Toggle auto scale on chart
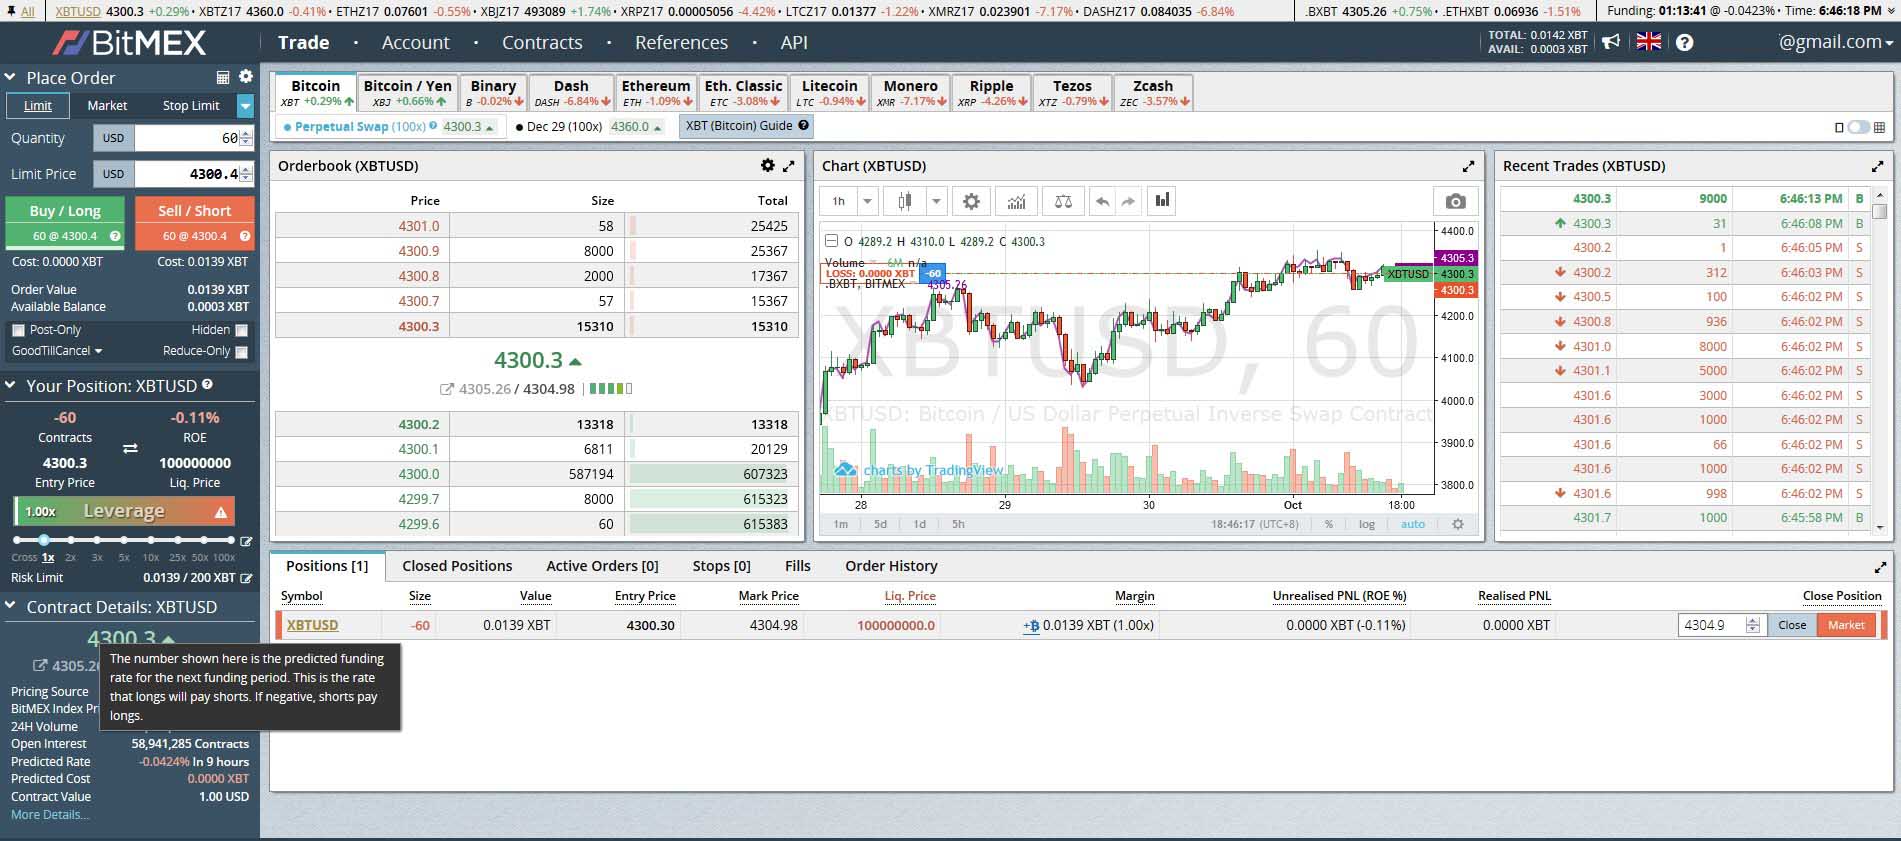This screenshot has width=1901, height=841. pyautogui.click(x=1413, y=524)
